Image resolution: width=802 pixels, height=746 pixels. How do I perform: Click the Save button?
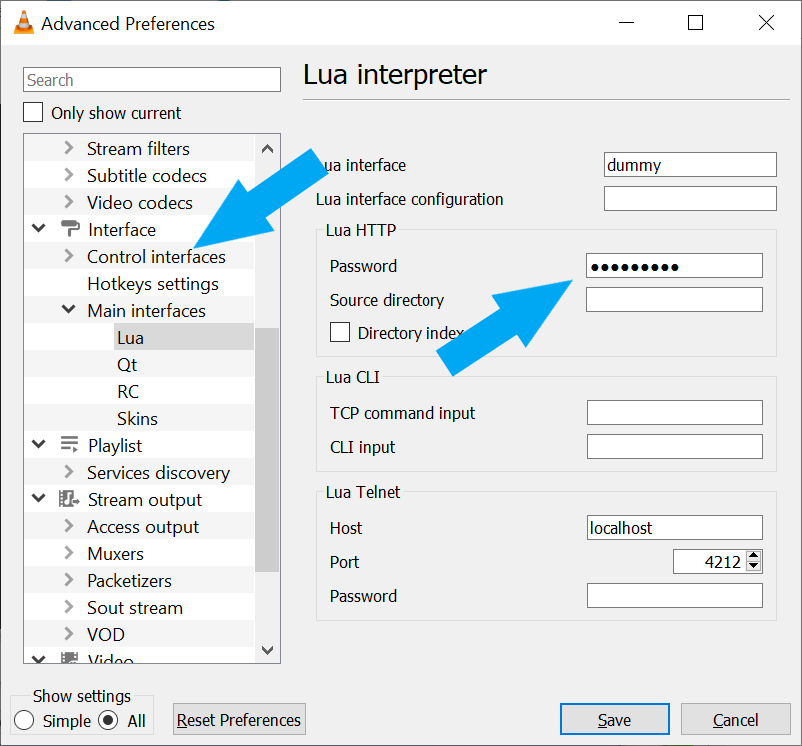614,719
